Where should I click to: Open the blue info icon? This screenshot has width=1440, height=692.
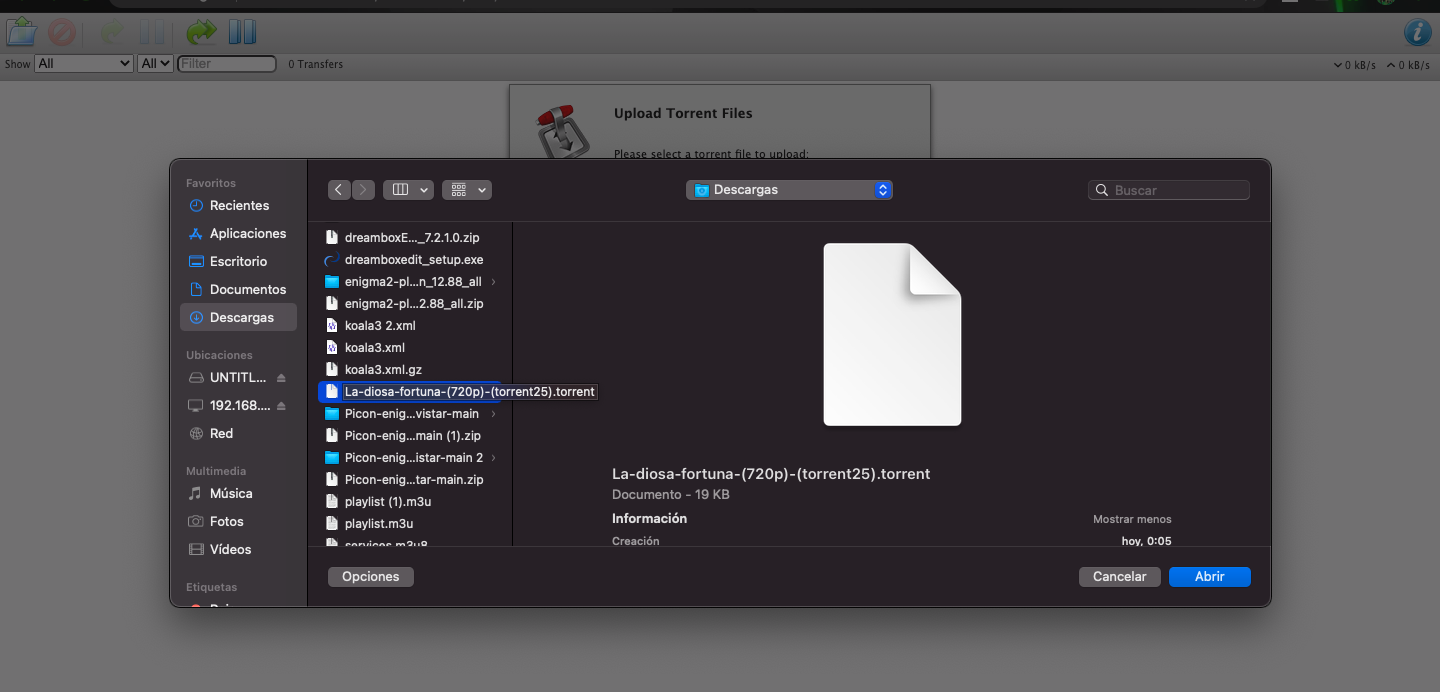(1417, 32)
